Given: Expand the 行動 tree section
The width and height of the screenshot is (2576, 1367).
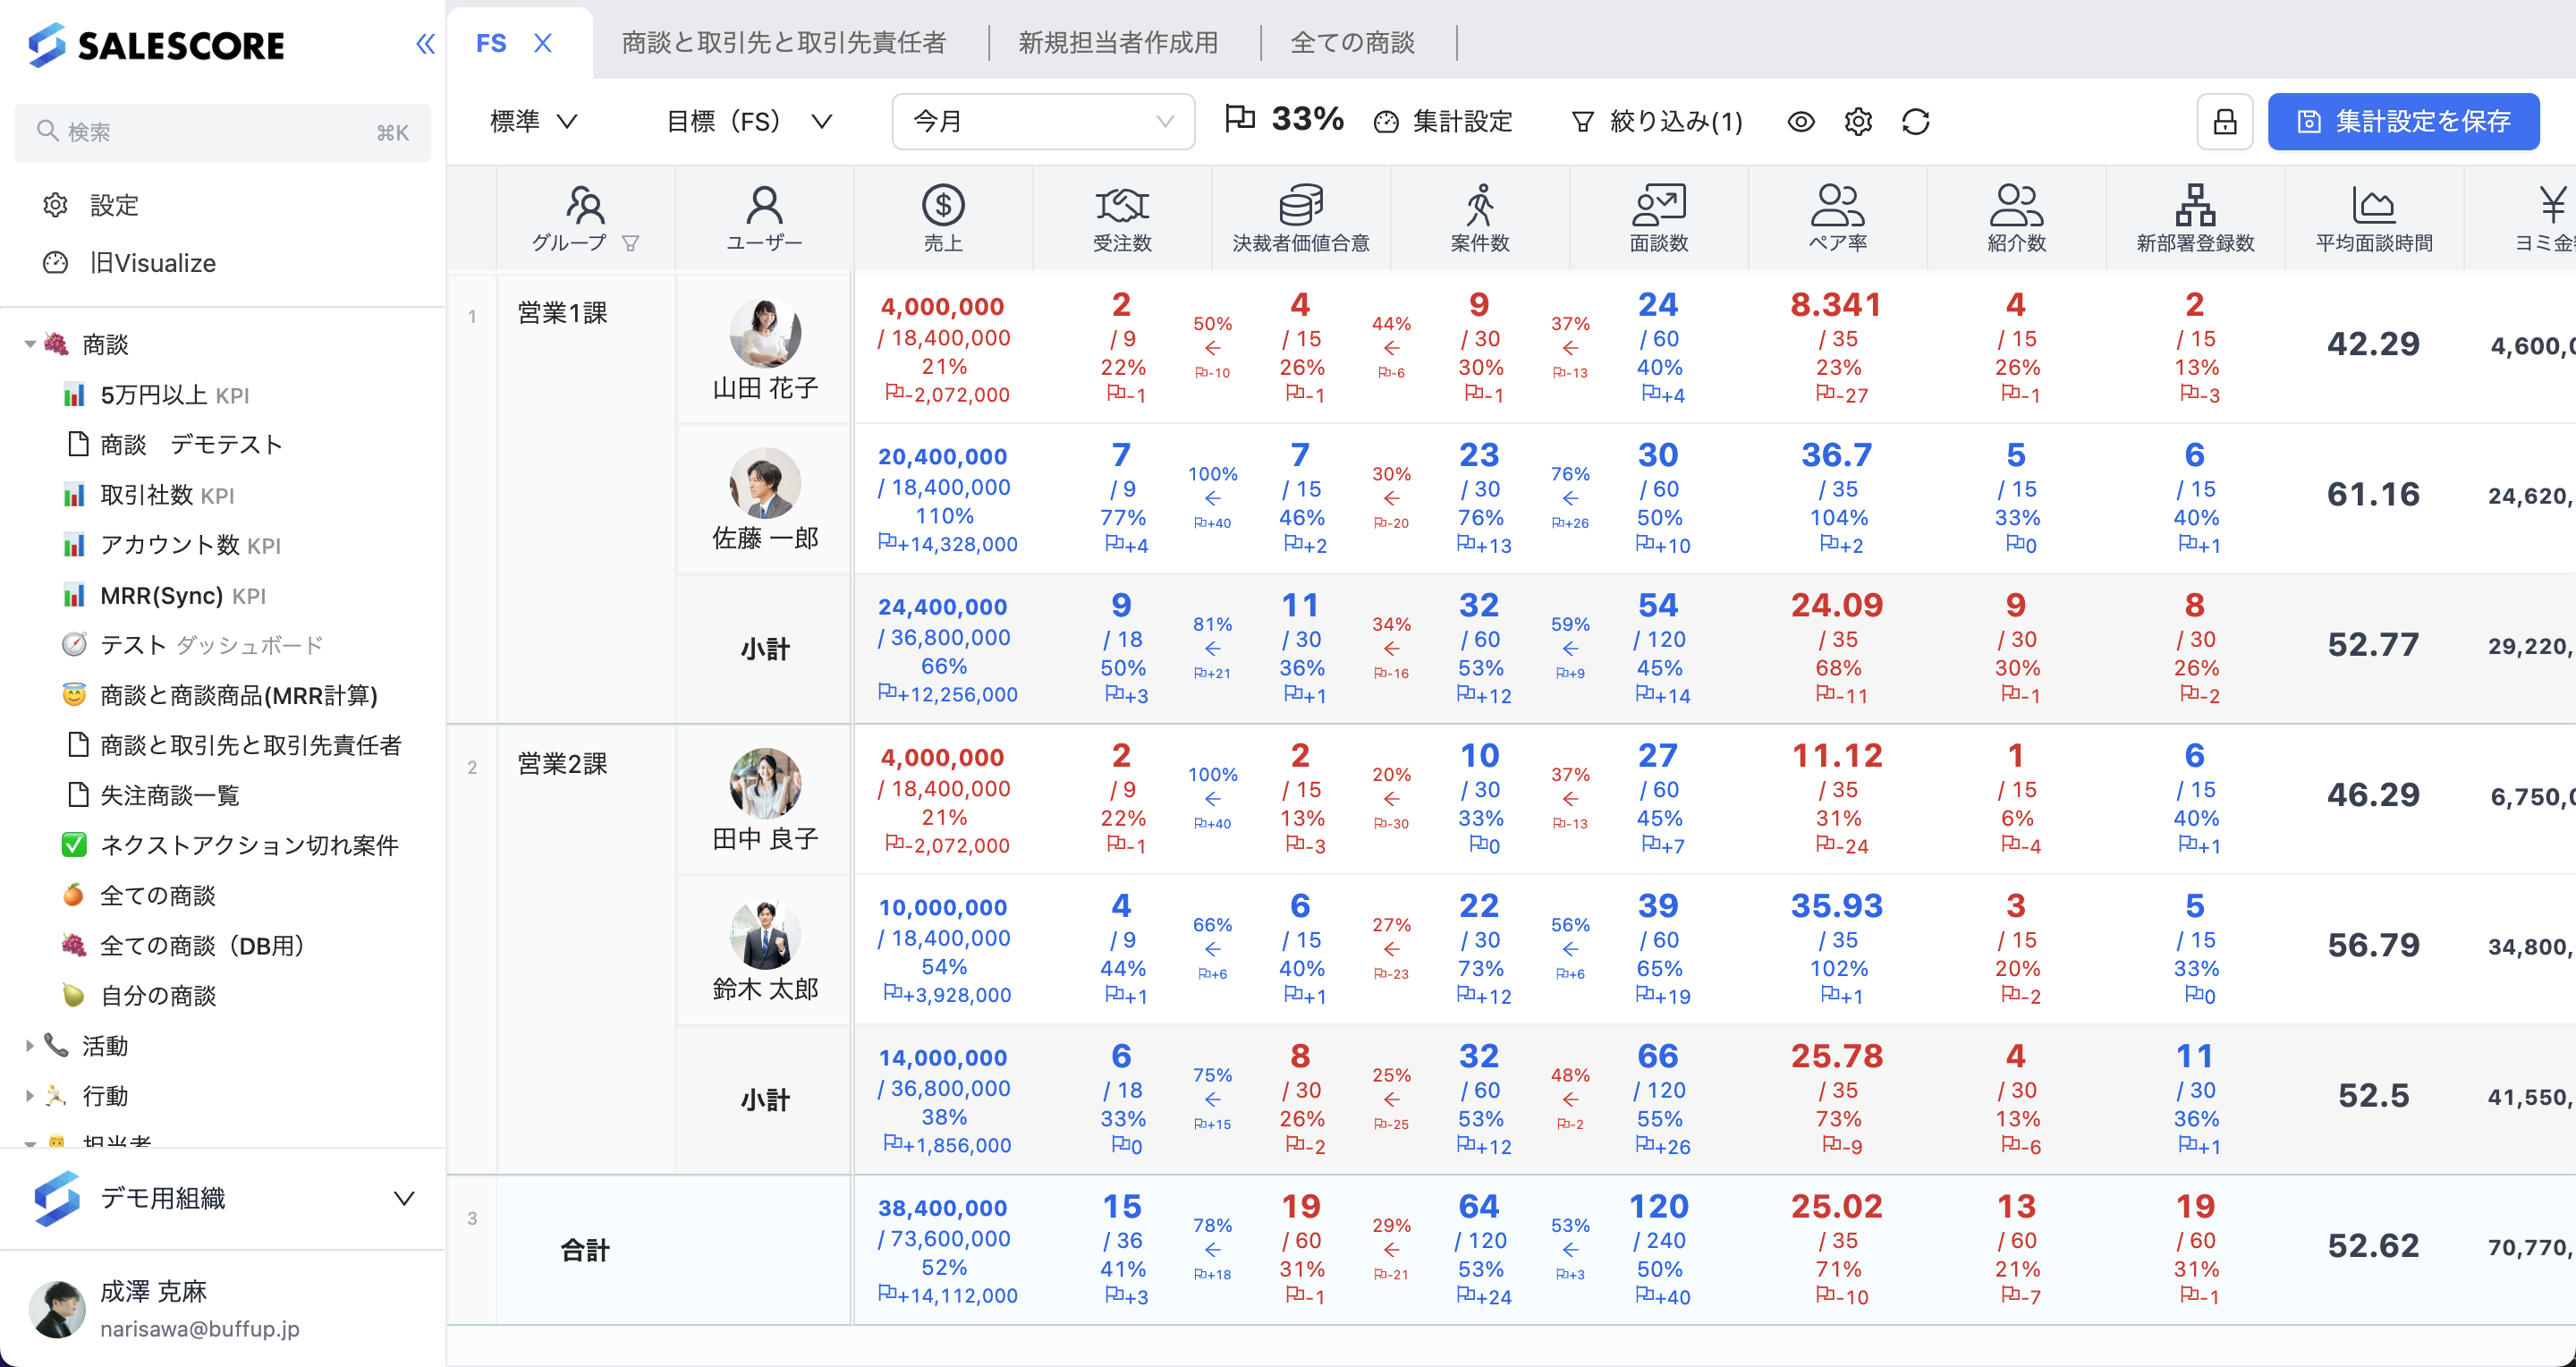Looking at the screenshot, I should 30,1096.
